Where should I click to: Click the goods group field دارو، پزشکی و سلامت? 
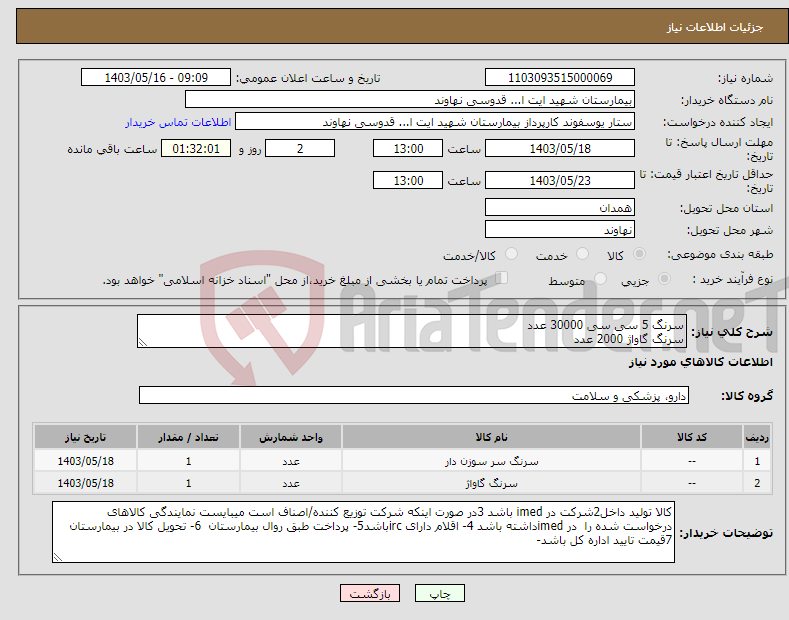[414, 396]
